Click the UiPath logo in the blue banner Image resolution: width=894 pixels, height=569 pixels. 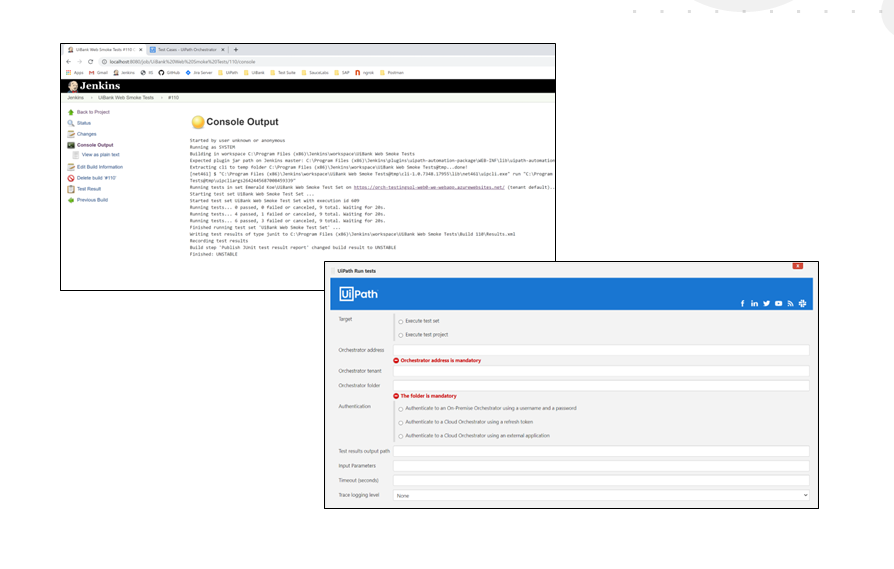[359, 294]
